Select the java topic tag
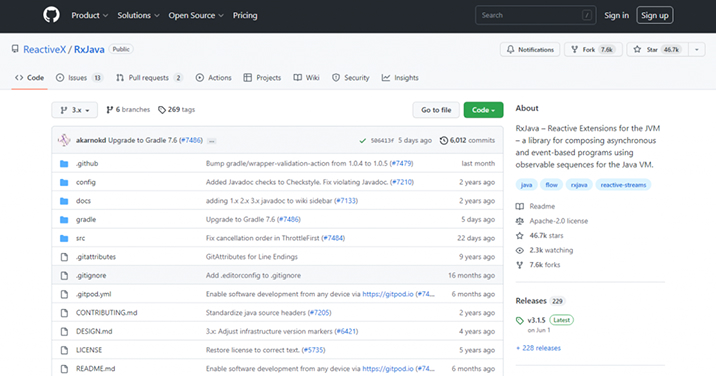716x376 pixels. (526, 185)
